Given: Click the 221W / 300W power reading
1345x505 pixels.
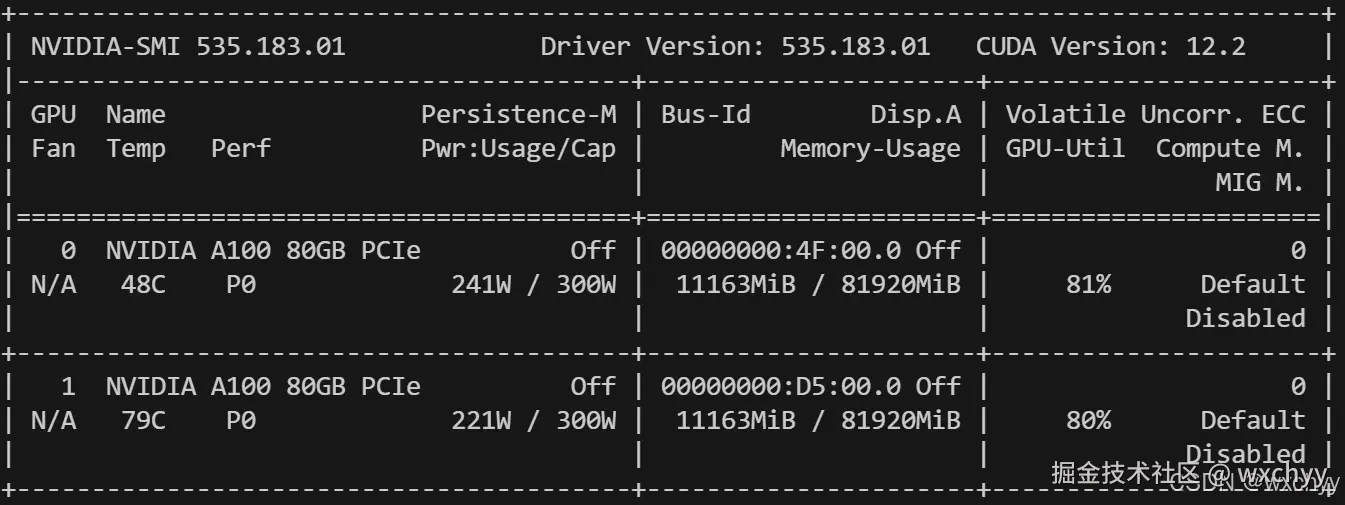Looking at the screenshot, I should 533,421.
